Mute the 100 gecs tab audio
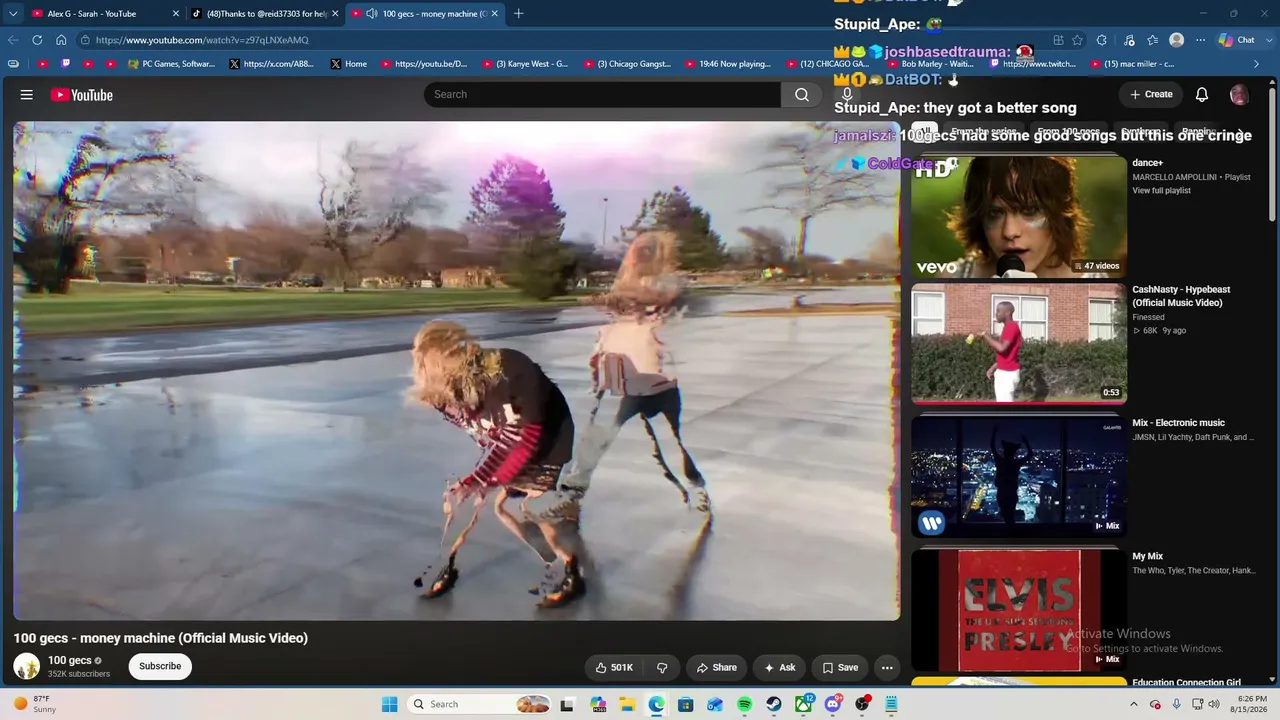This screenshot has width=1280, height=720. tap(372, 14)
